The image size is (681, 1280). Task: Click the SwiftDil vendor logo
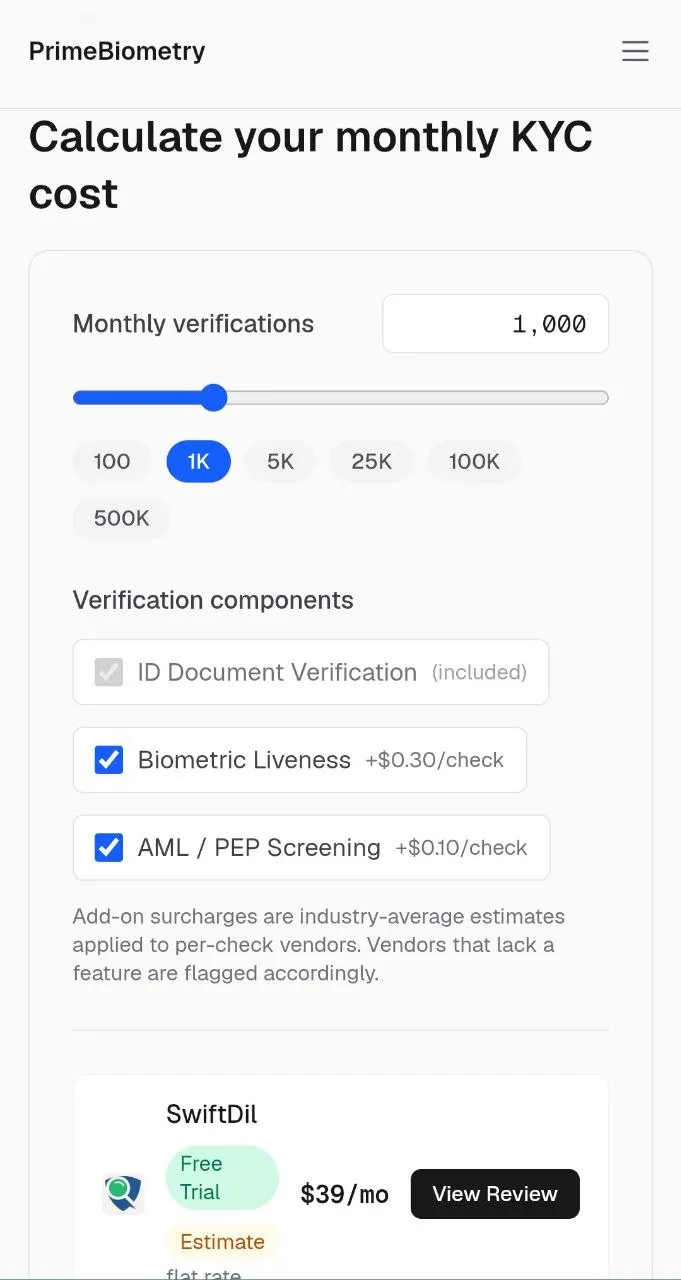point(123,1194)
